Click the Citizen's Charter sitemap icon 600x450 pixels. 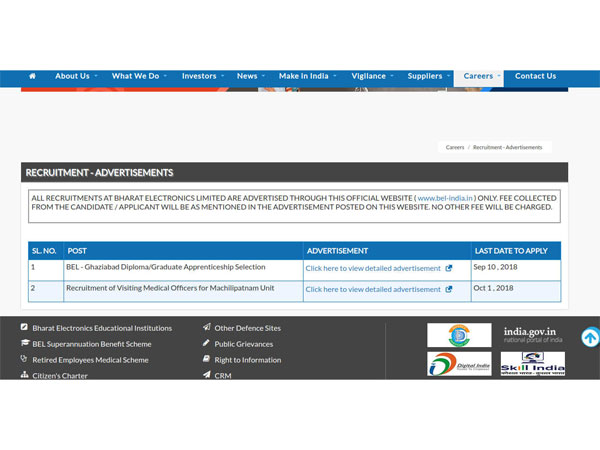tap(24, 375)
